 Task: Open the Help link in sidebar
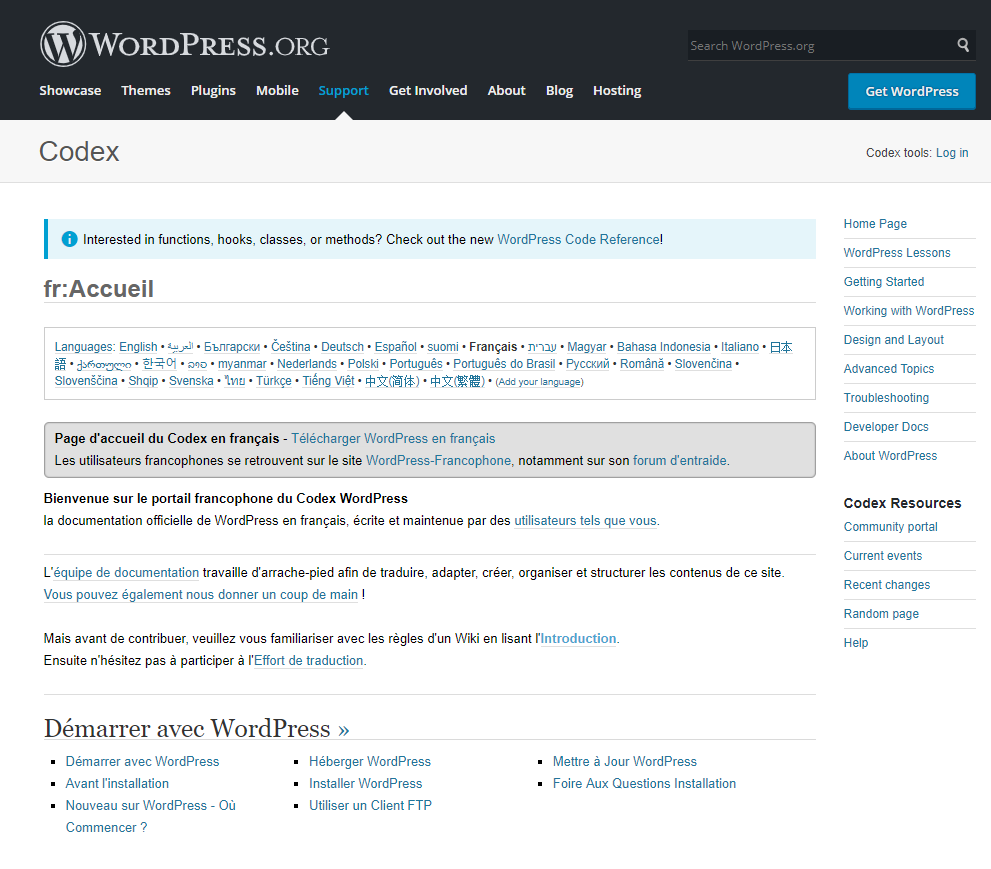[856, 643]
